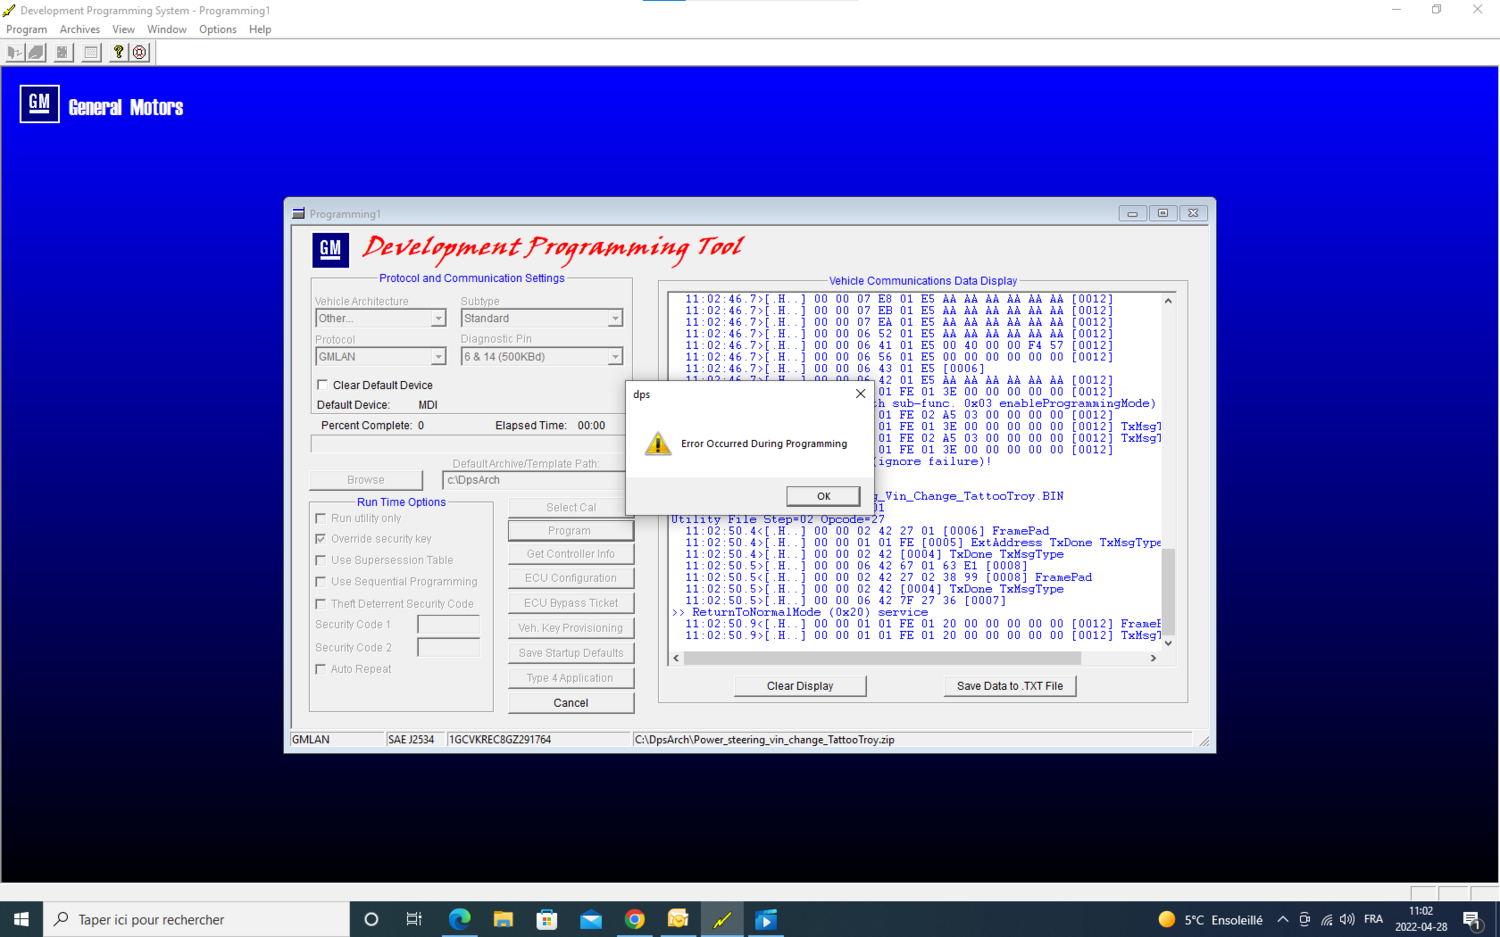Show hidden system tray icons

(x=1282, y=919)
